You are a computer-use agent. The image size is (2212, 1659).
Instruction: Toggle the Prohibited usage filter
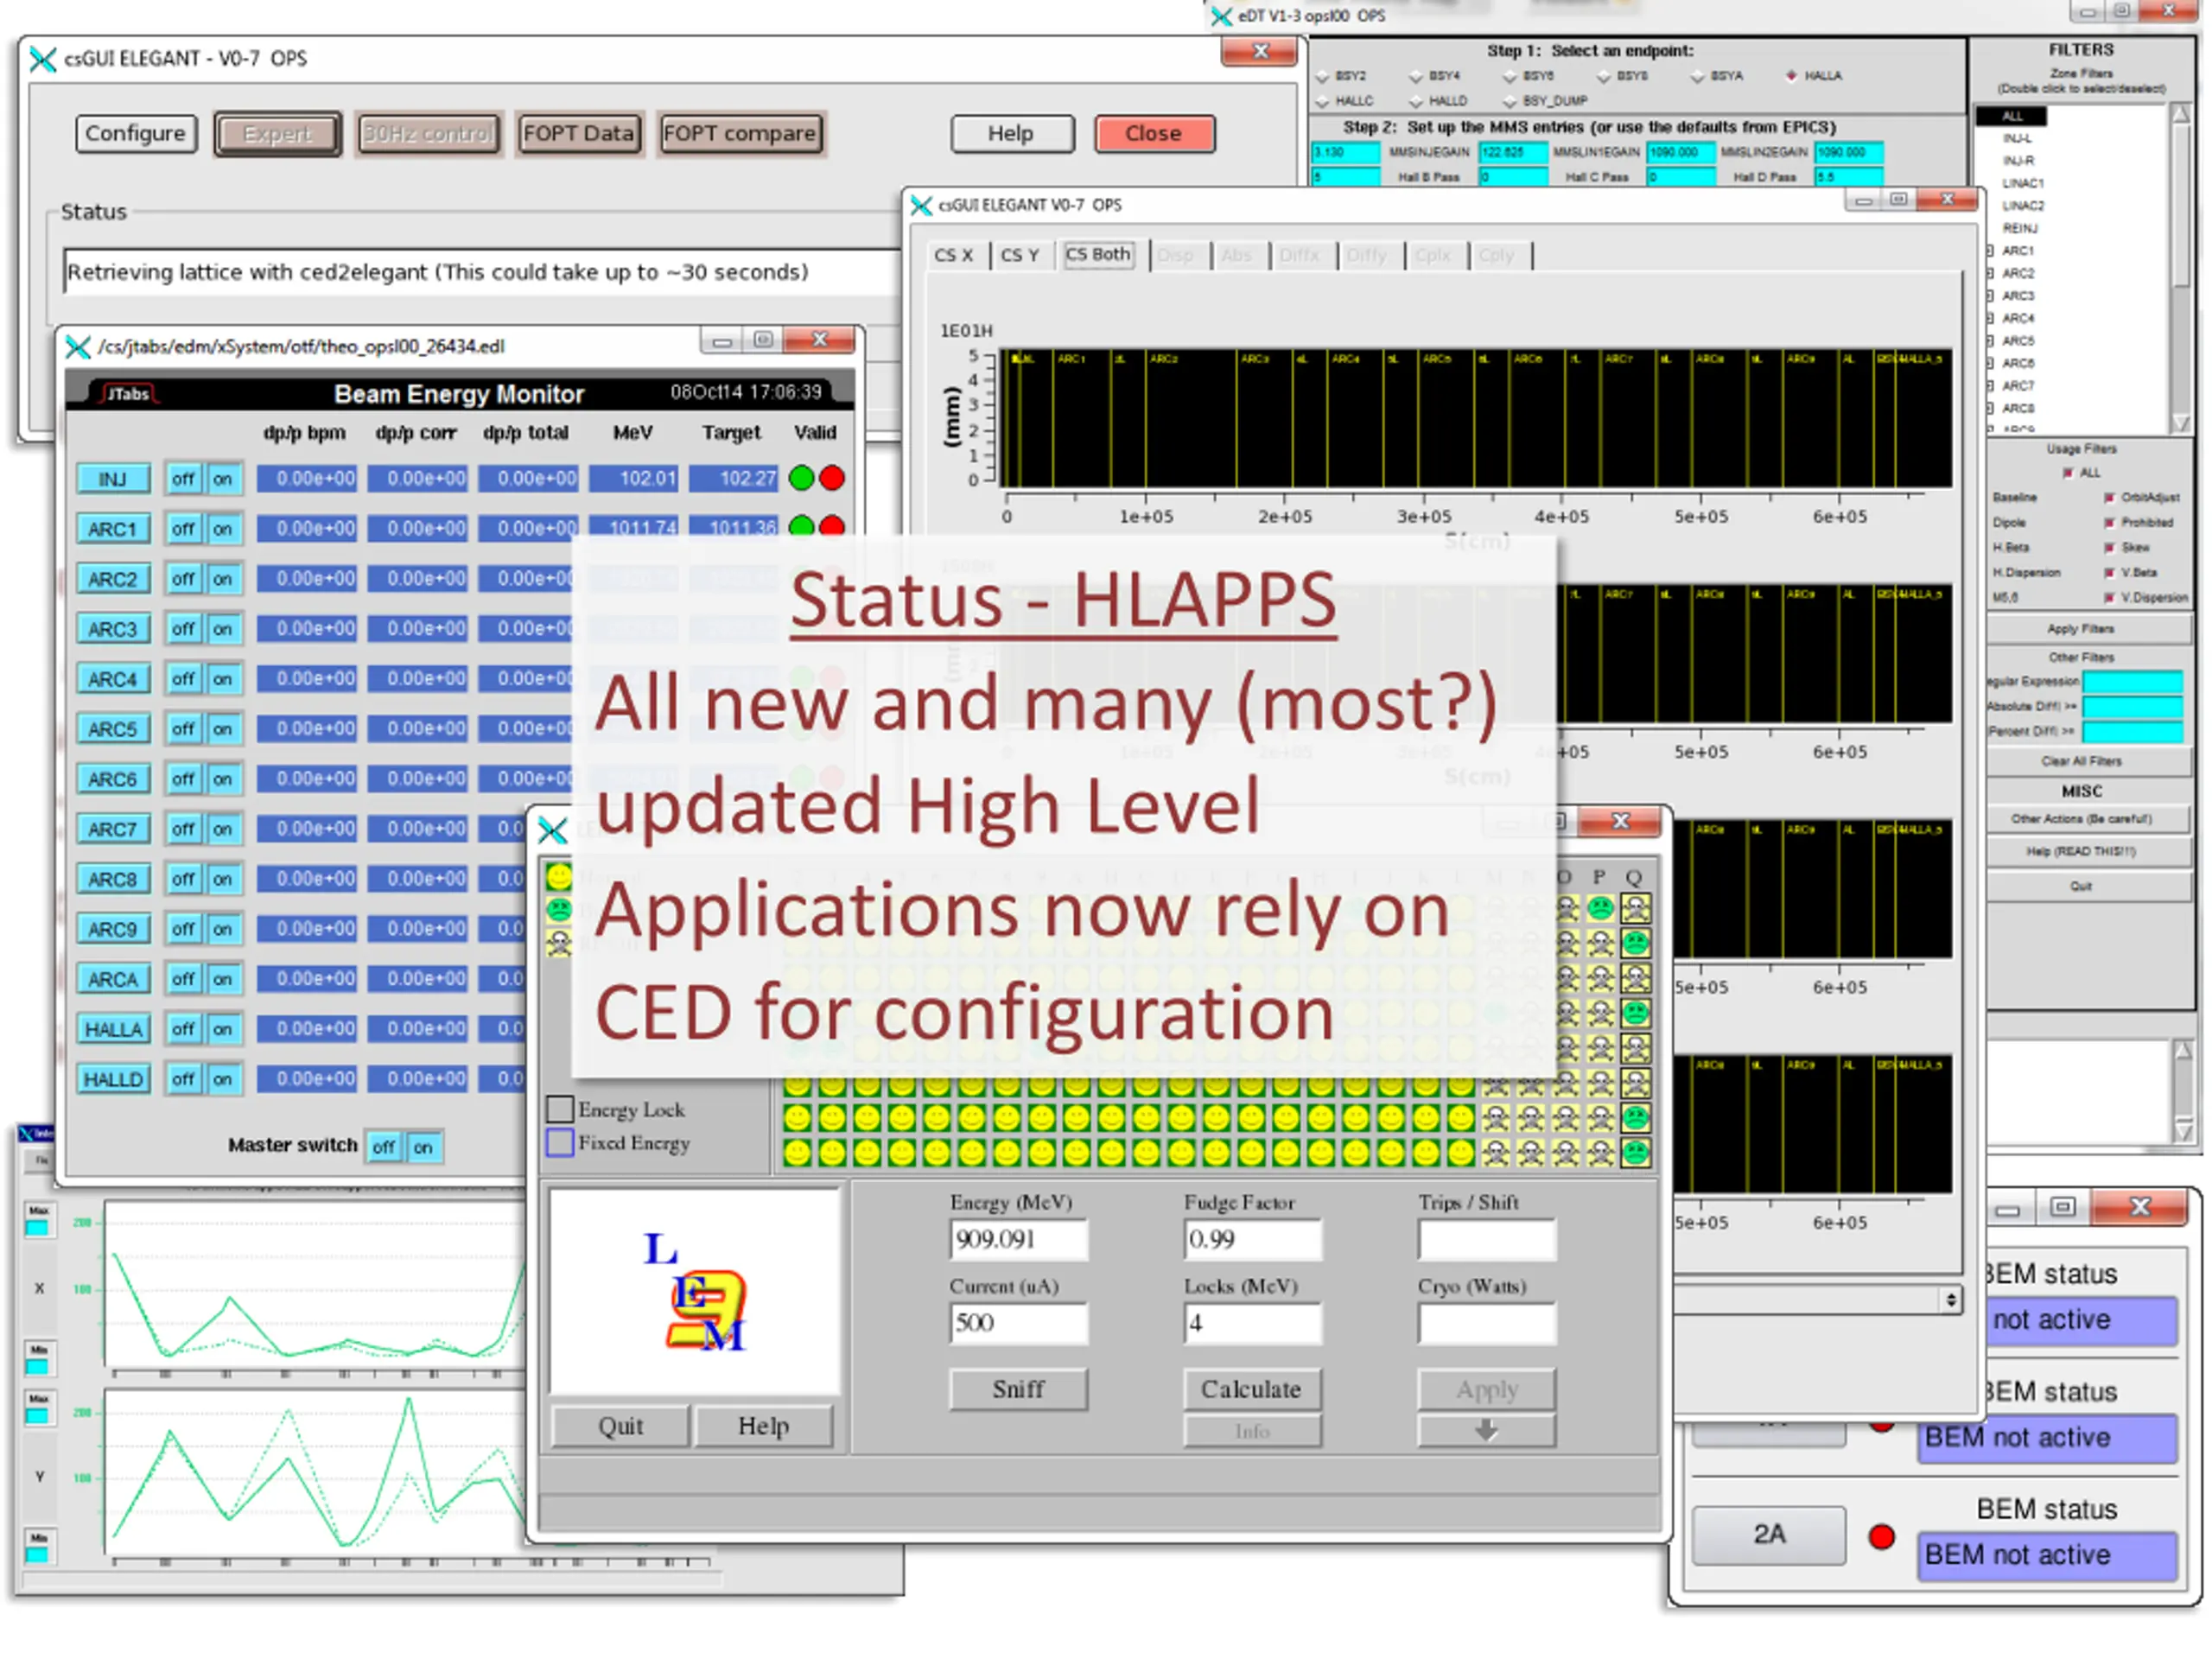2110,523
